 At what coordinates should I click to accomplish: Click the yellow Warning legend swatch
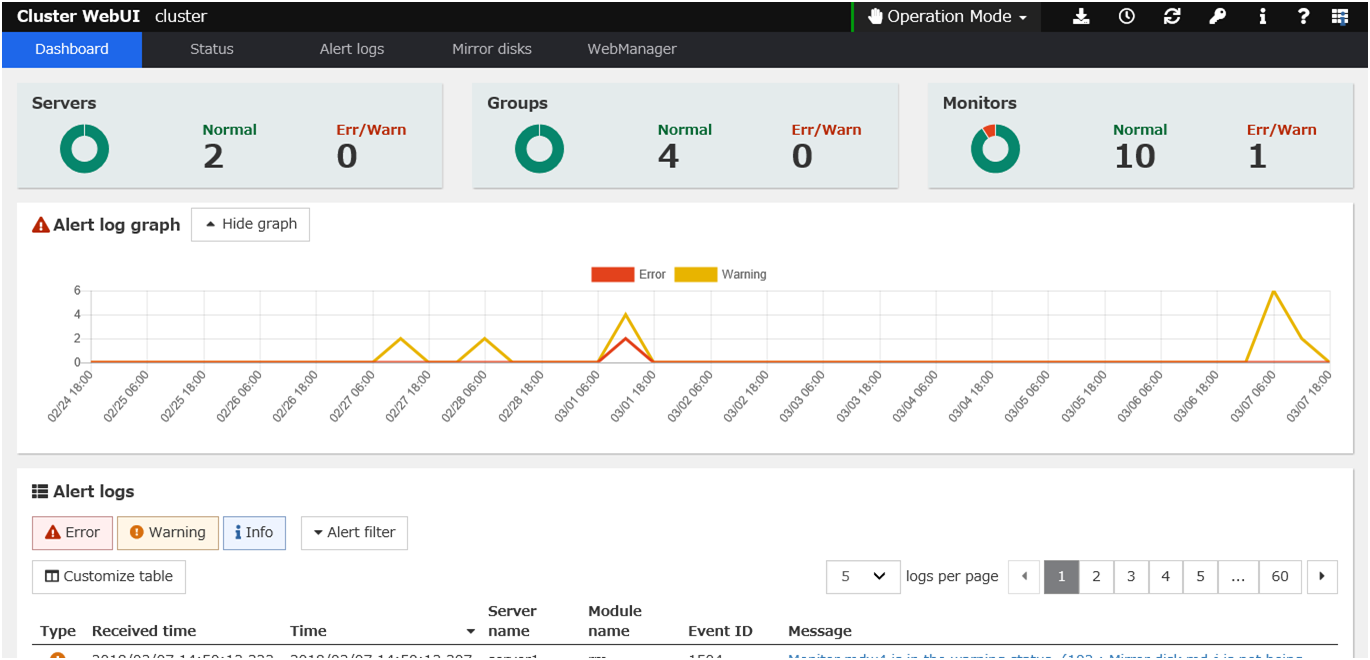[x=695, y=275]
